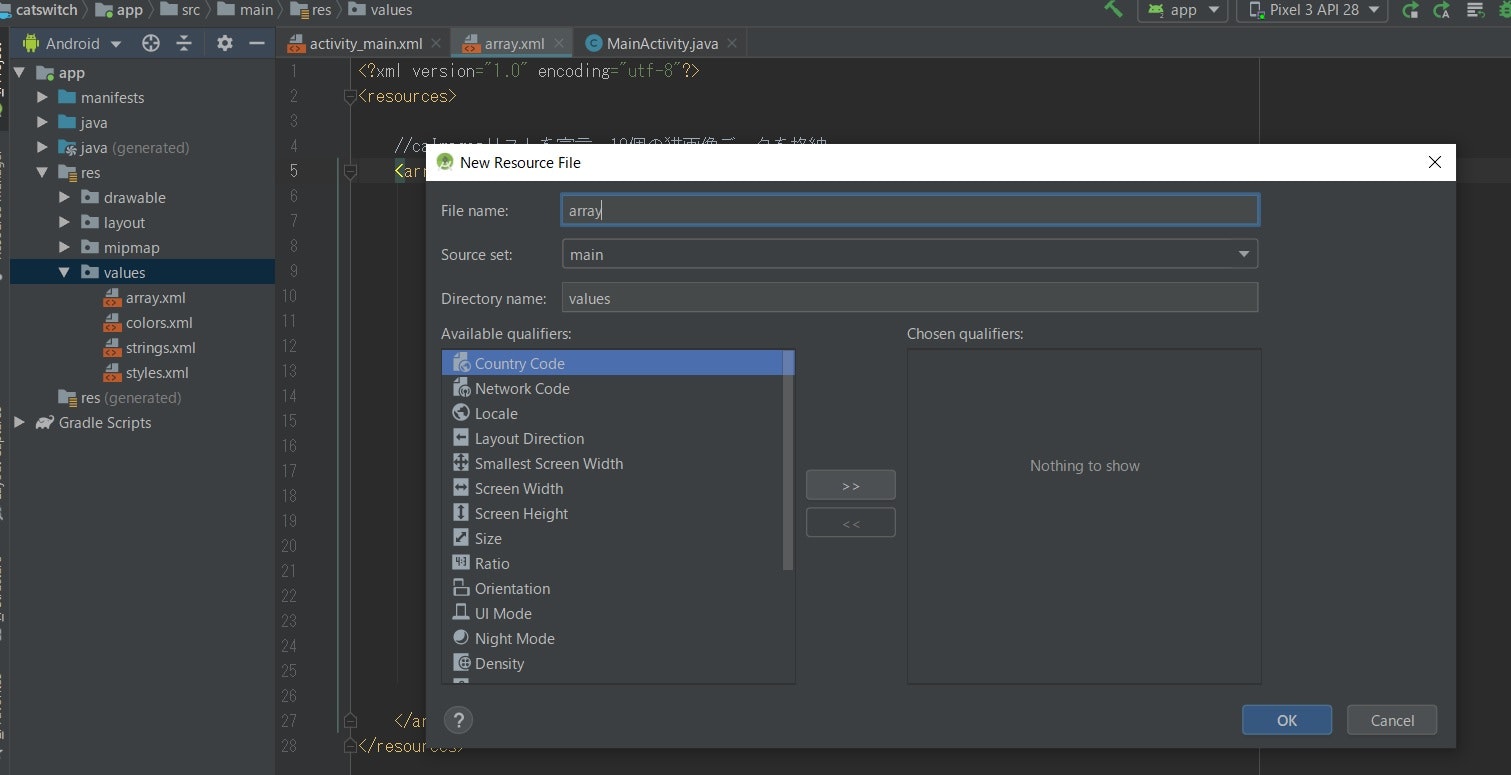Select the Night Mode qualifier

point(613,638)
